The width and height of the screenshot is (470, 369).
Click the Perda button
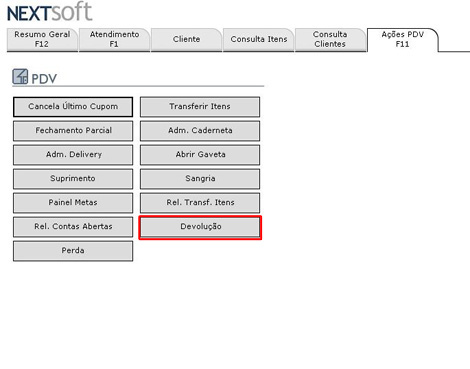click(x=73, y=251)
